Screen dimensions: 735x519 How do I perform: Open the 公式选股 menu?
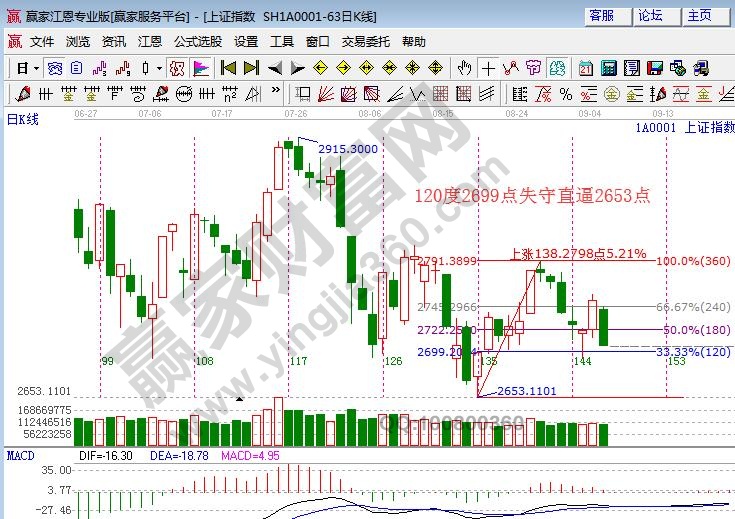(x=197, y=42)
